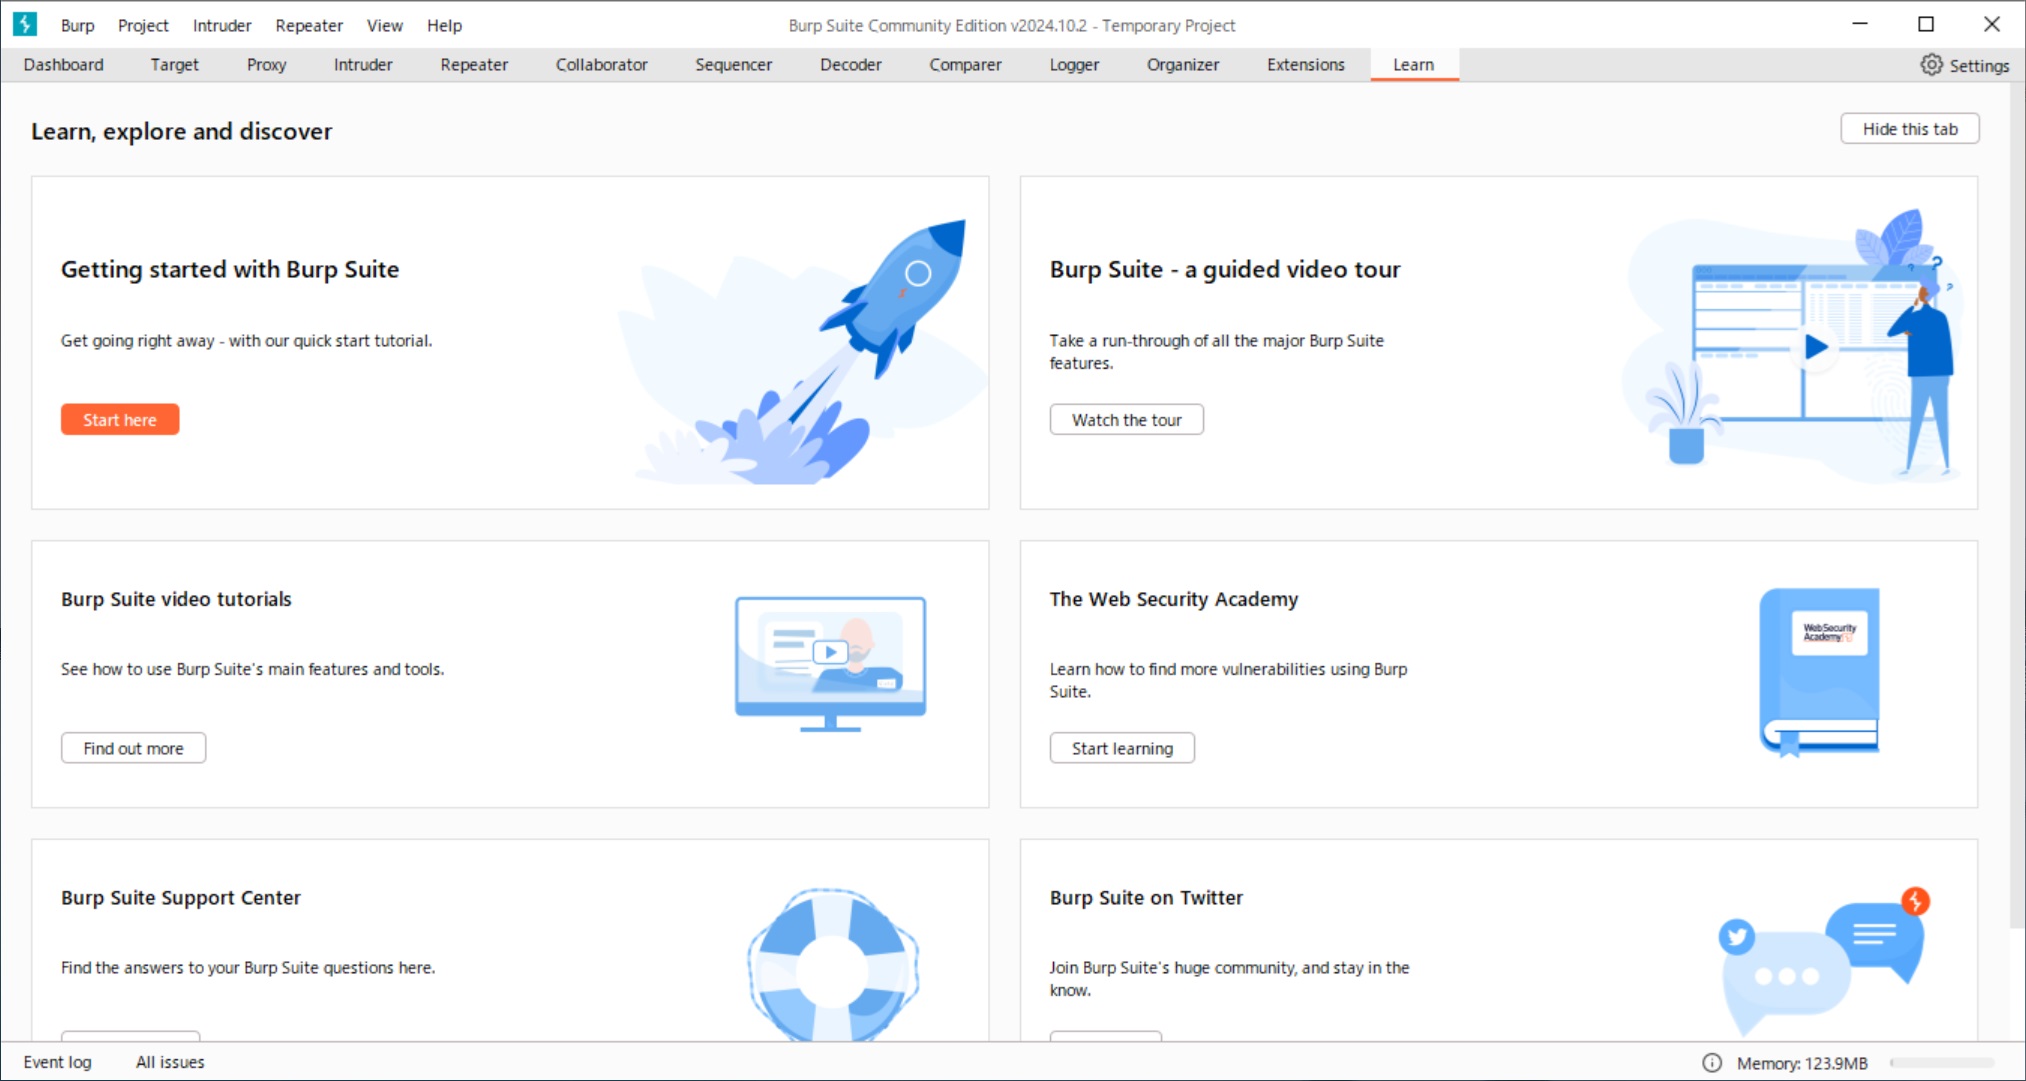This screenshot has width=2026, height=1081.
Task: Switch to the Proxy tab
Action: coord(267,65)
